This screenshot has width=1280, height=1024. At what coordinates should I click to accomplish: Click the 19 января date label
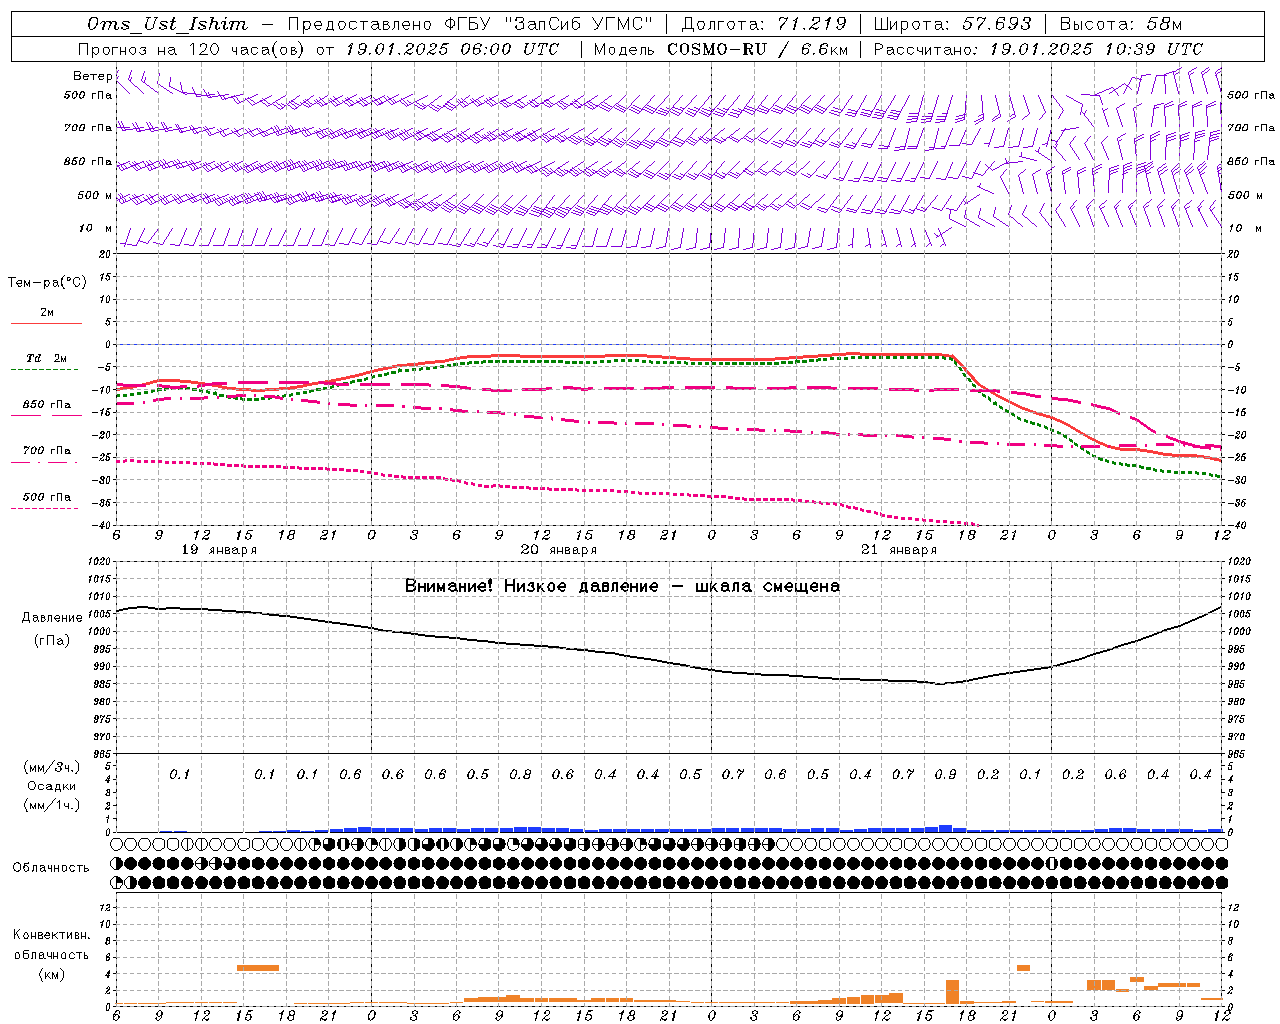219,550
